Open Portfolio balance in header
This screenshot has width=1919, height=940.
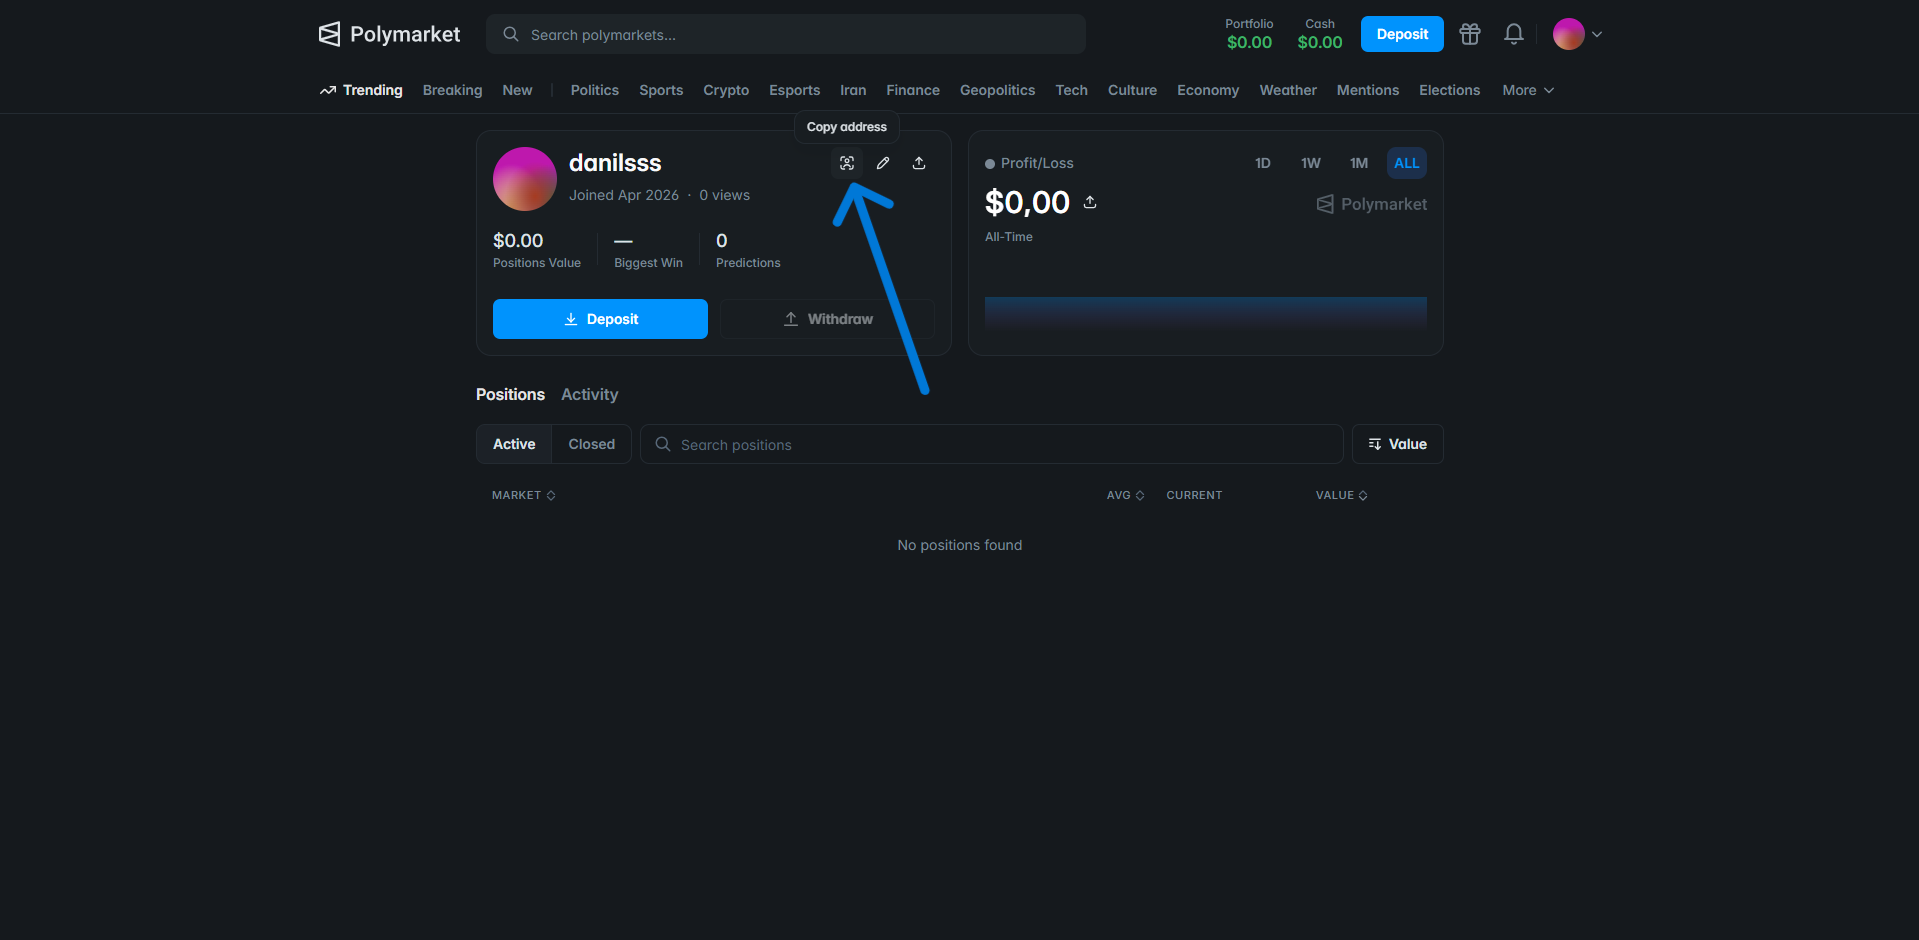pos(1249,34)
